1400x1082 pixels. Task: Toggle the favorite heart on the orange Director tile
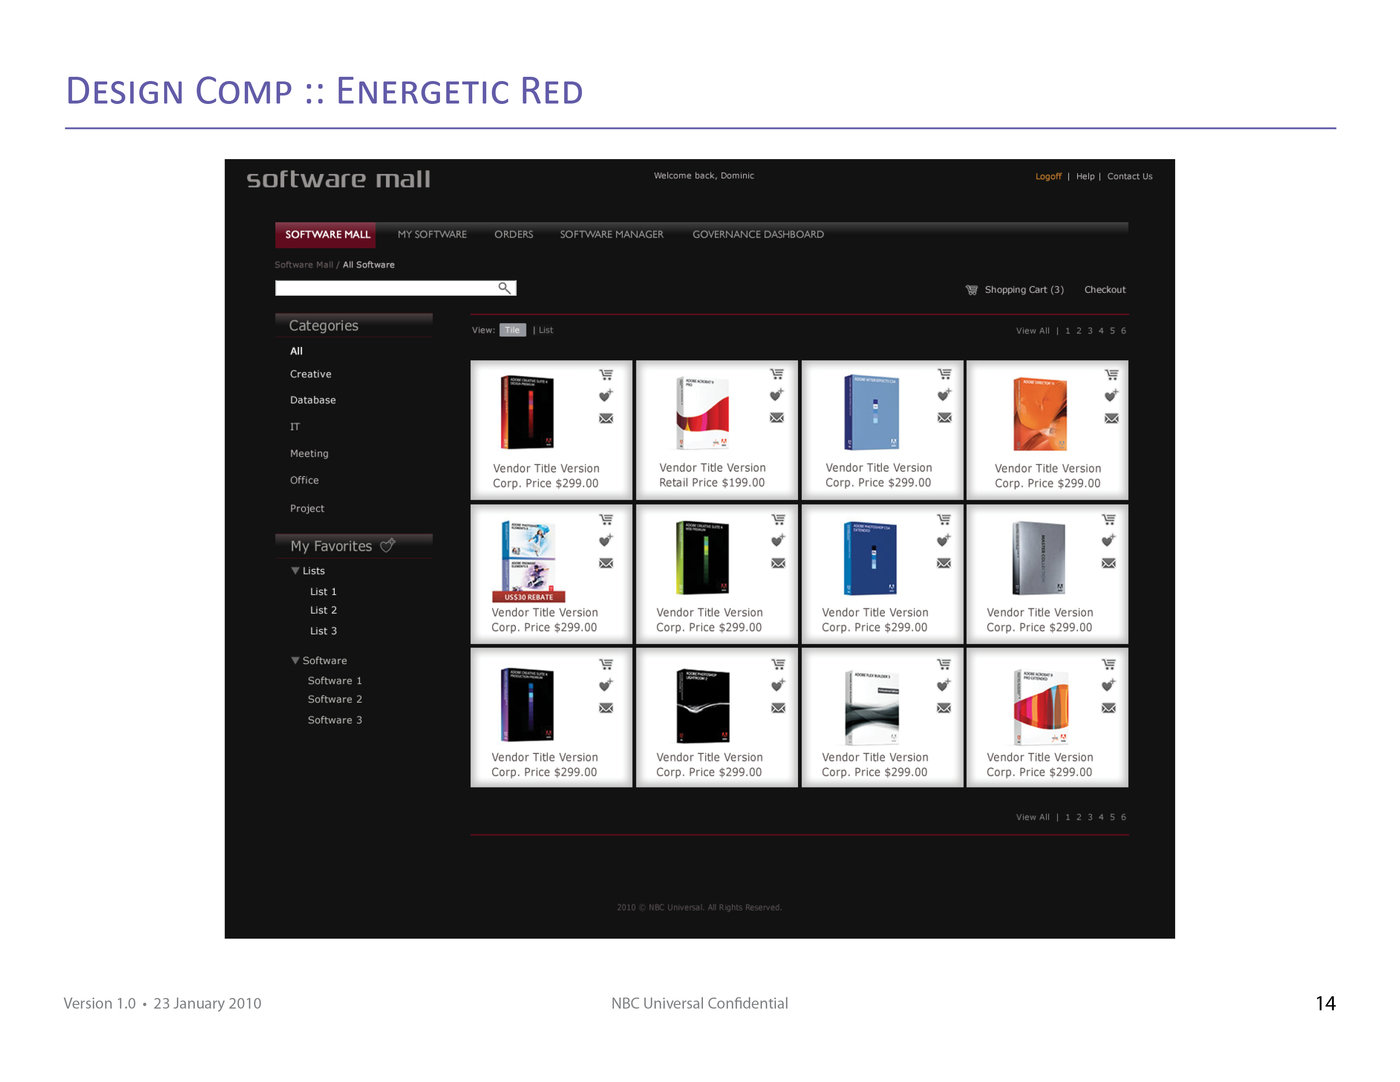pos(1110,395)
